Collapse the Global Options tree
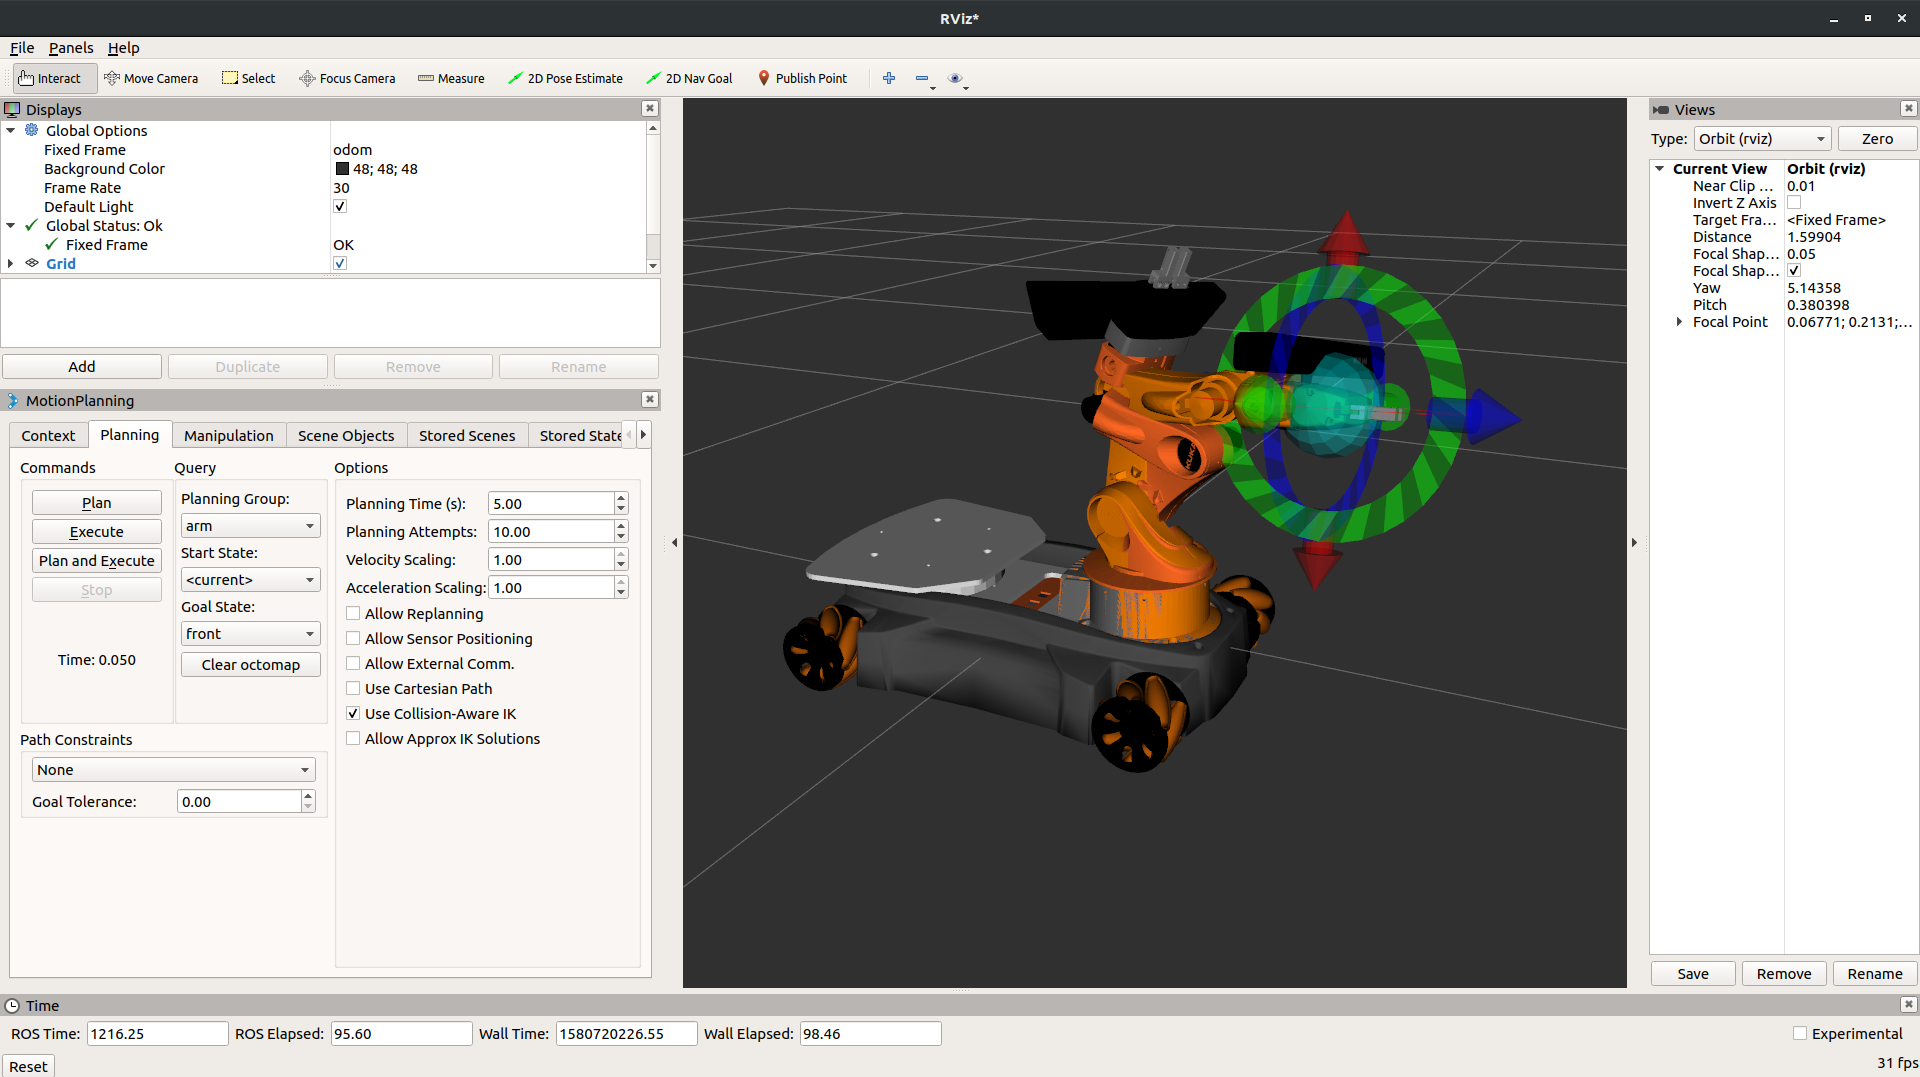 (x=11, y=130)
